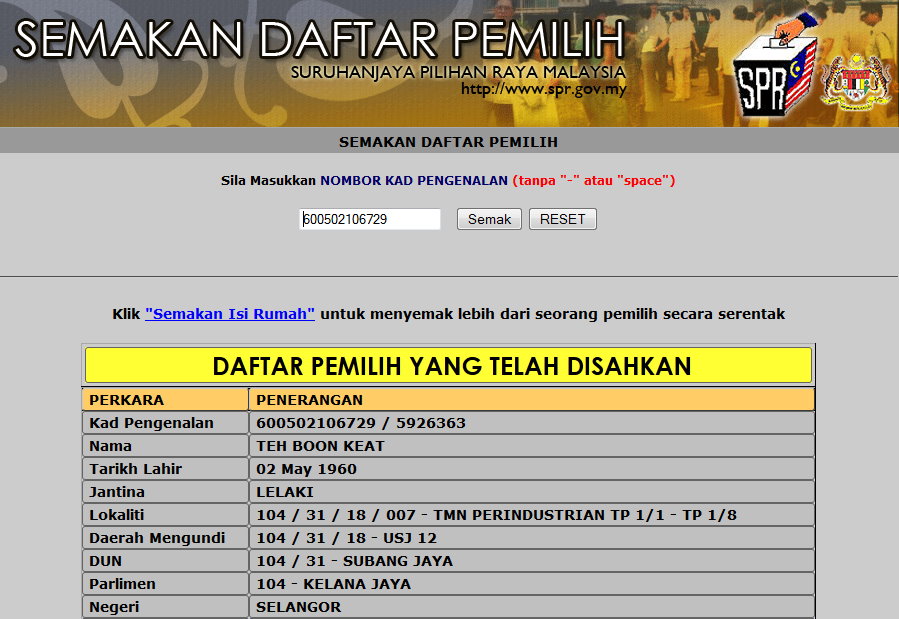899x619 pixels.
Task: Click the Kad Pengenalan row label
Action: 151,423
